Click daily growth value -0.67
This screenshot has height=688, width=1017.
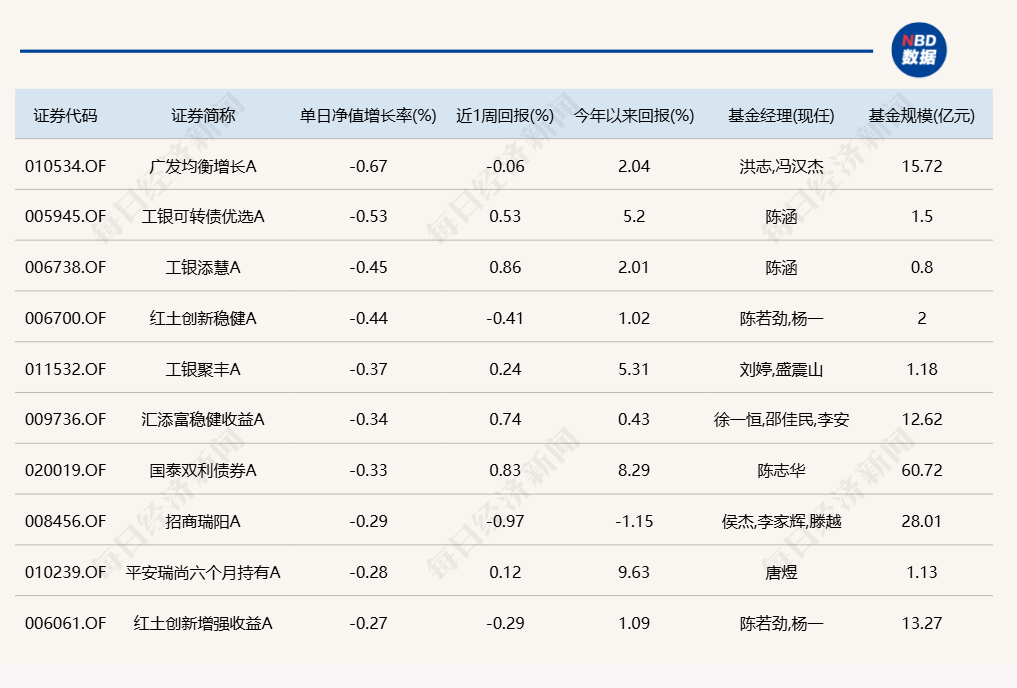[x=368, y=166]
